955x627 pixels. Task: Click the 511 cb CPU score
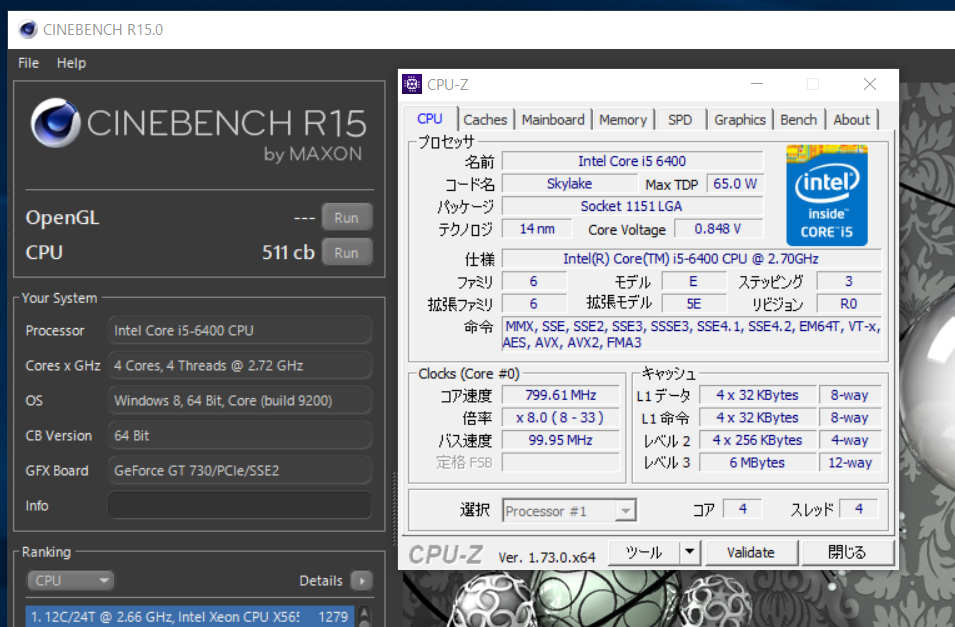(x=288, y=252)
